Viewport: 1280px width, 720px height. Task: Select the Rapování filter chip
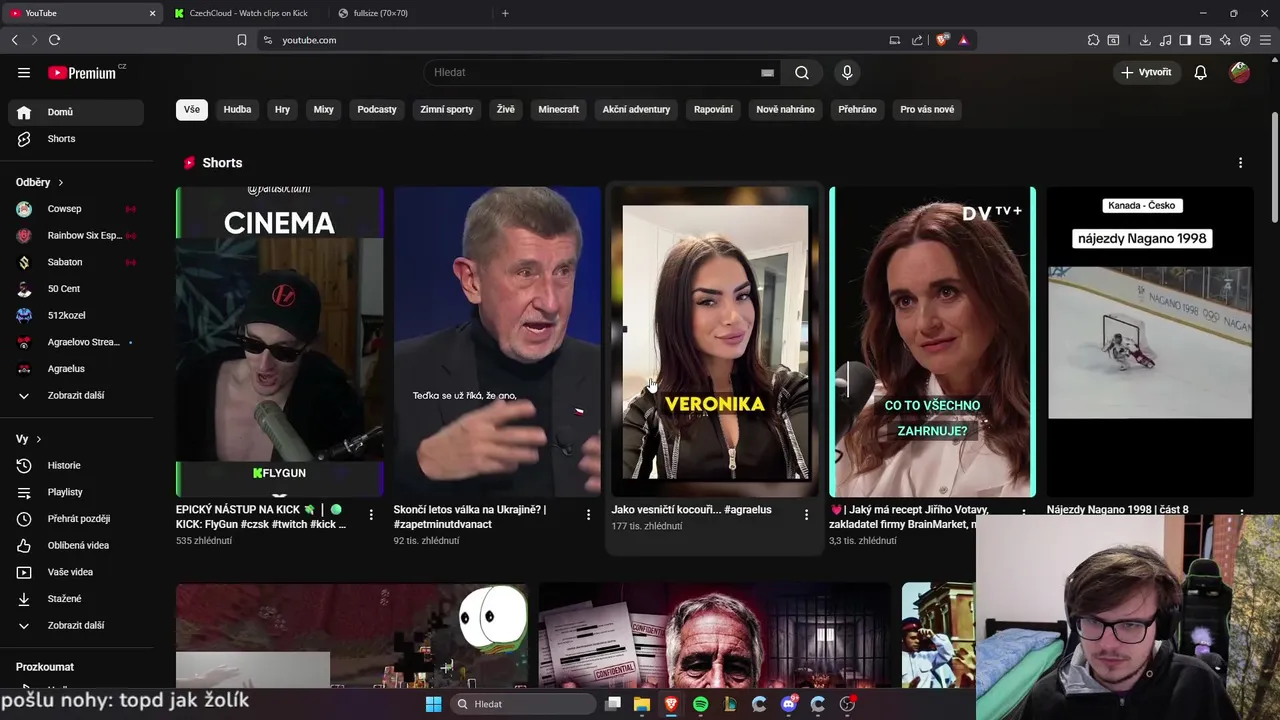[713, 109]
